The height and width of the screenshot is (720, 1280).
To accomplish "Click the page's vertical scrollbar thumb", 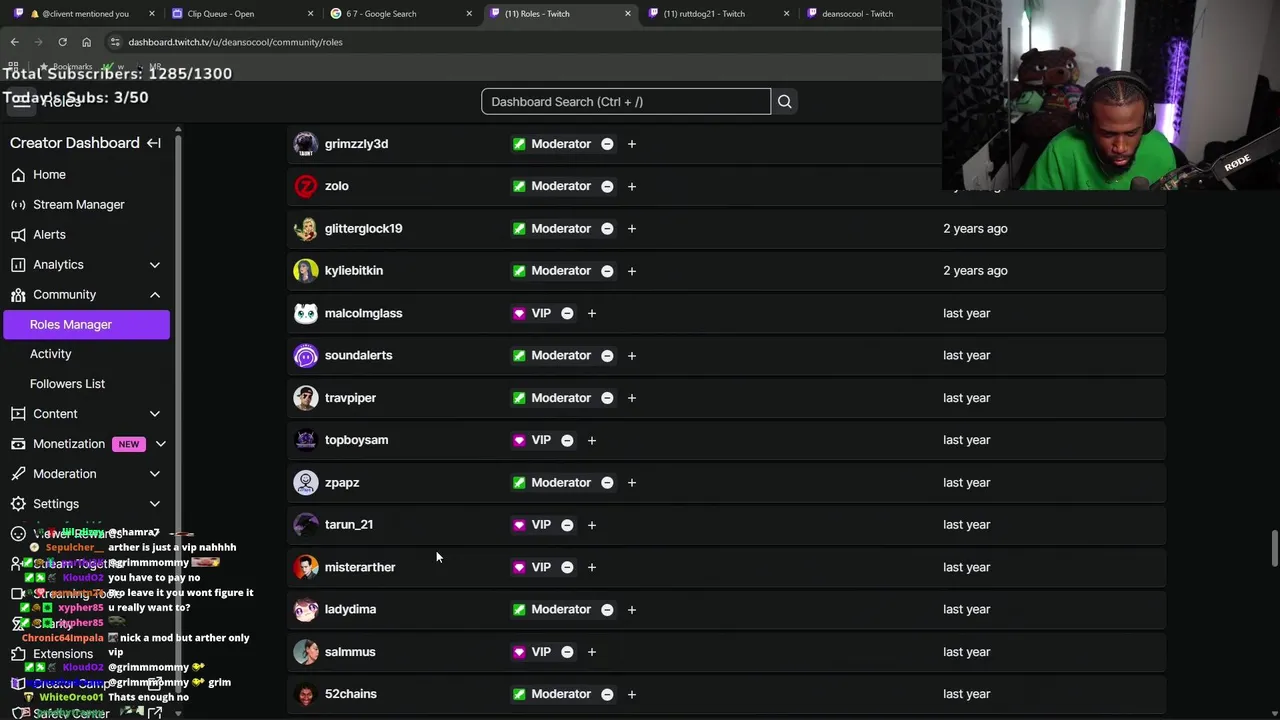I will click(1274, 548).
